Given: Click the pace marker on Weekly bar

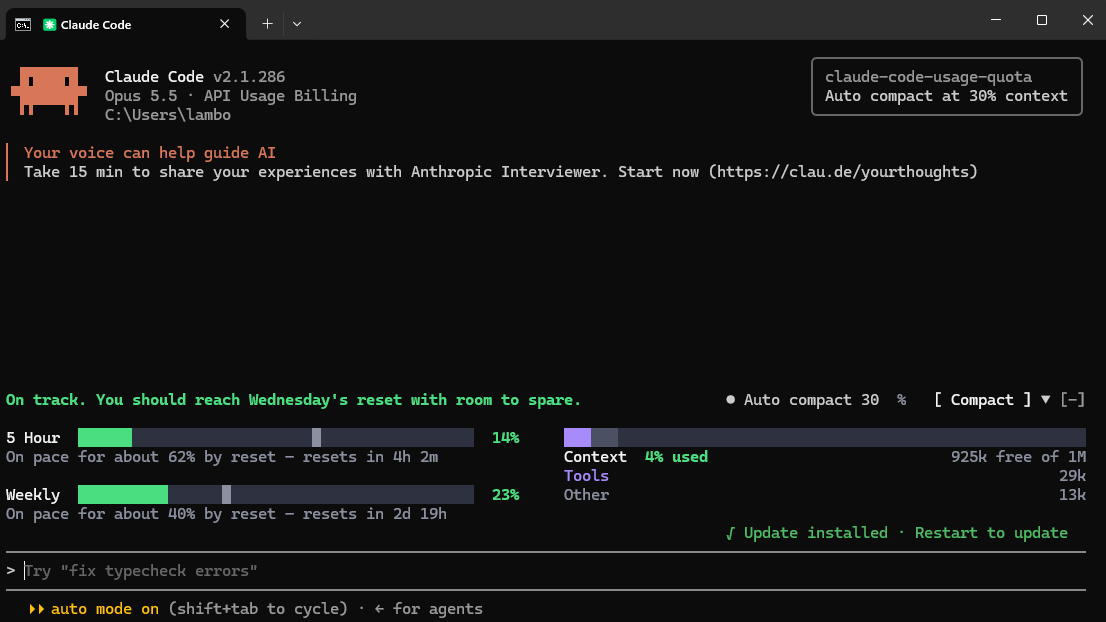Looking at the screenshot, I should [226, 494].
